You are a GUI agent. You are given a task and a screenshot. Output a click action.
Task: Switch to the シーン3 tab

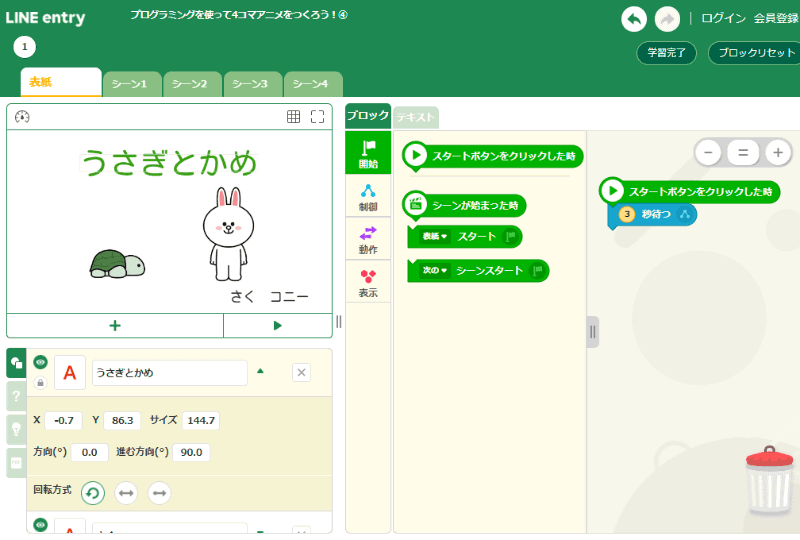pyautogui.click(x=253, y=84)
